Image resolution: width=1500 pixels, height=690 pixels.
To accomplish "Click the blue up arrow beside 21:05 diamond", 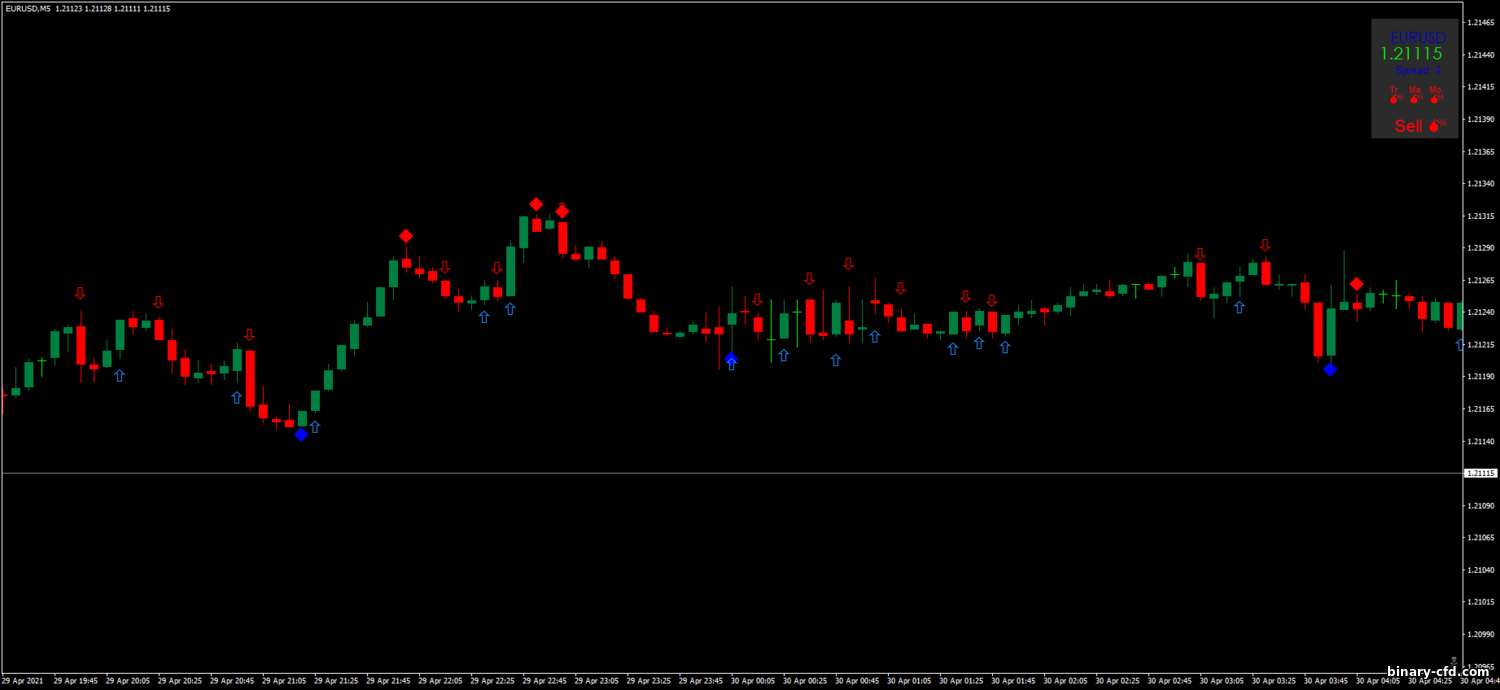I will (315, 427).
